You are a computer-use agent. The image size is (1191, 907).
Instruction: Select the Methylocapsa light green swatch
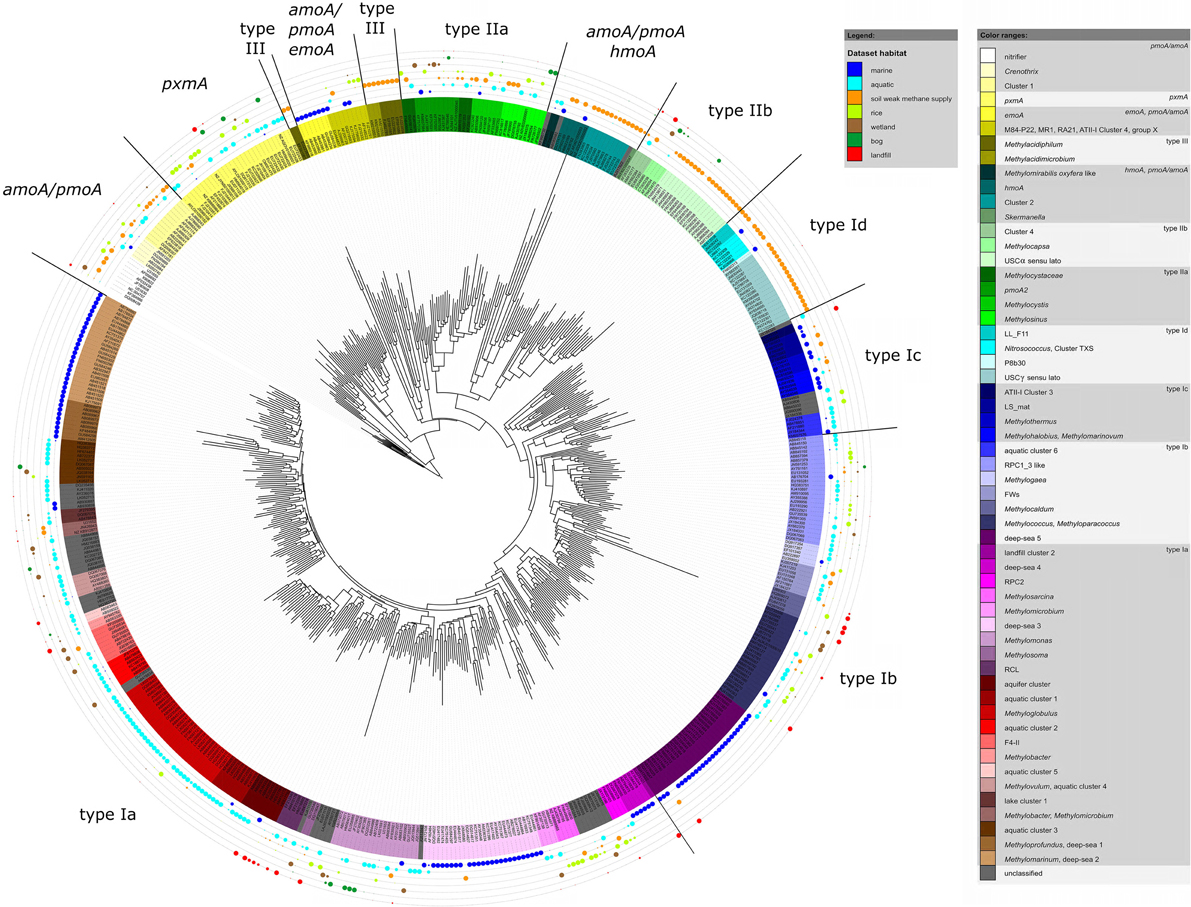point(987,246)
